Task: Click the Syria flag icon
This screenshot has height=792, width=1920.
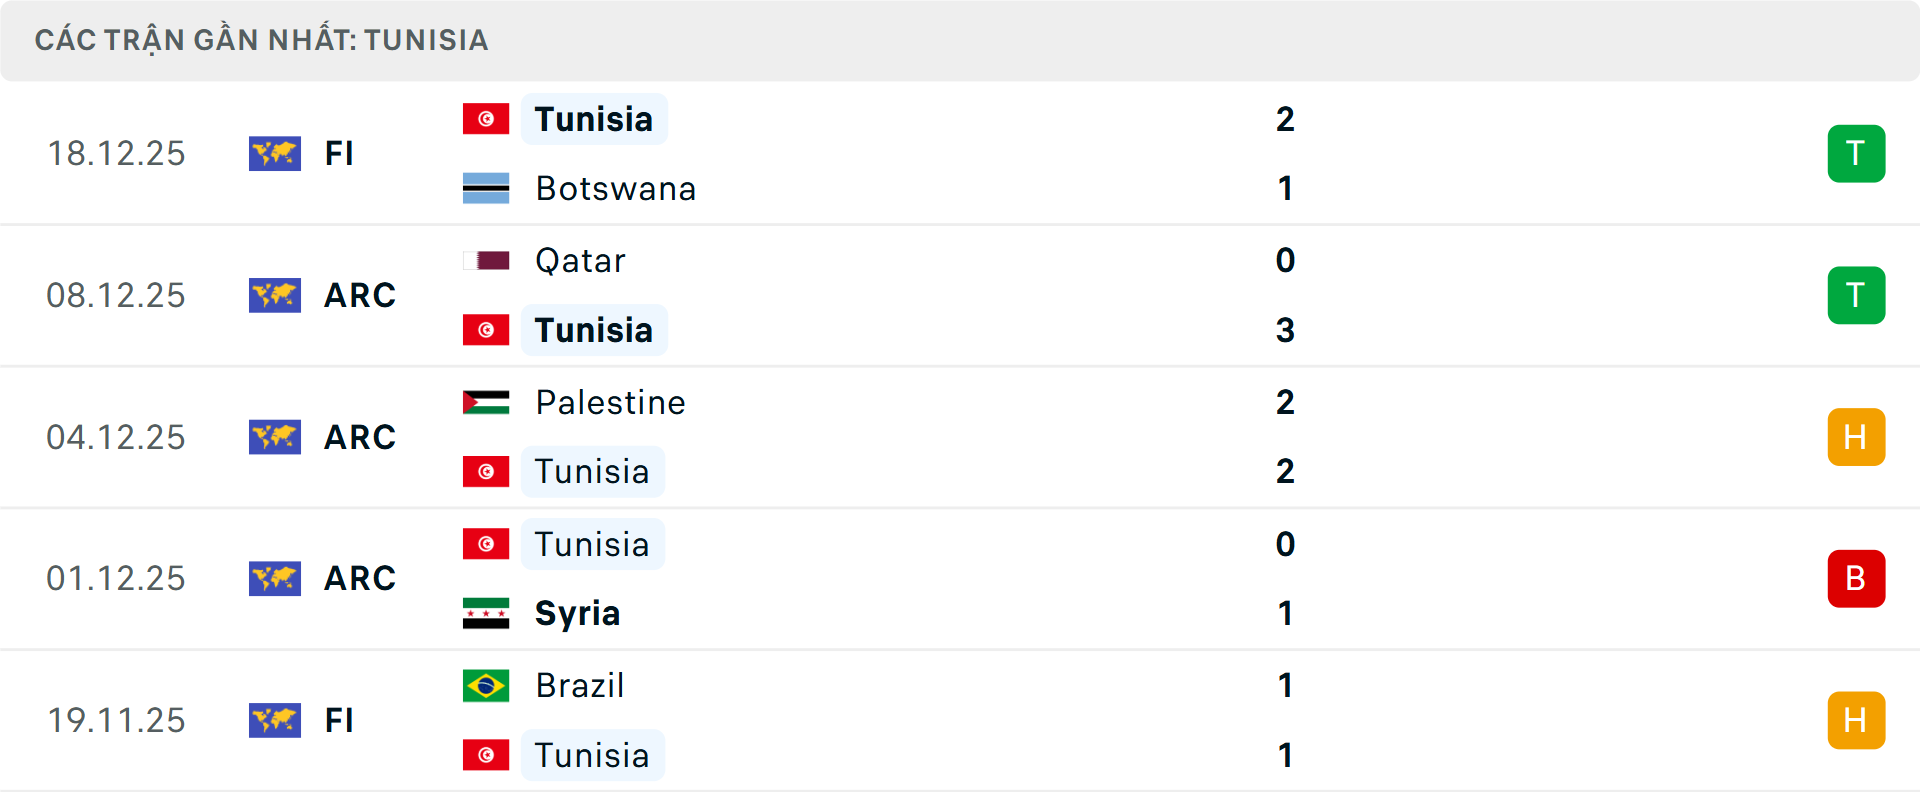Action: click(486, 613)
